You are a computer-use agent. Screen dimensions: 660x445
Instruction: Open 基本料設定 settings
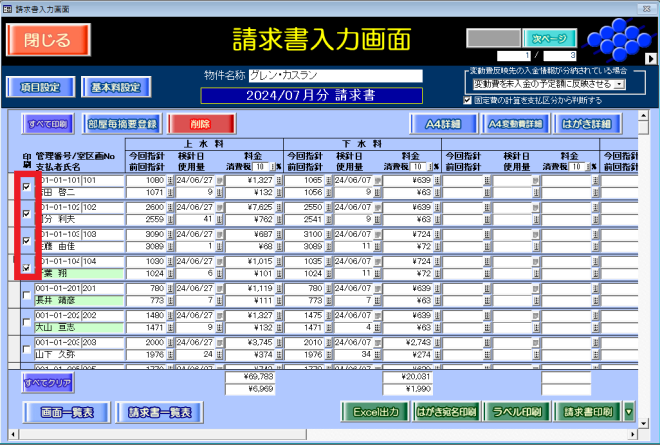117,87
